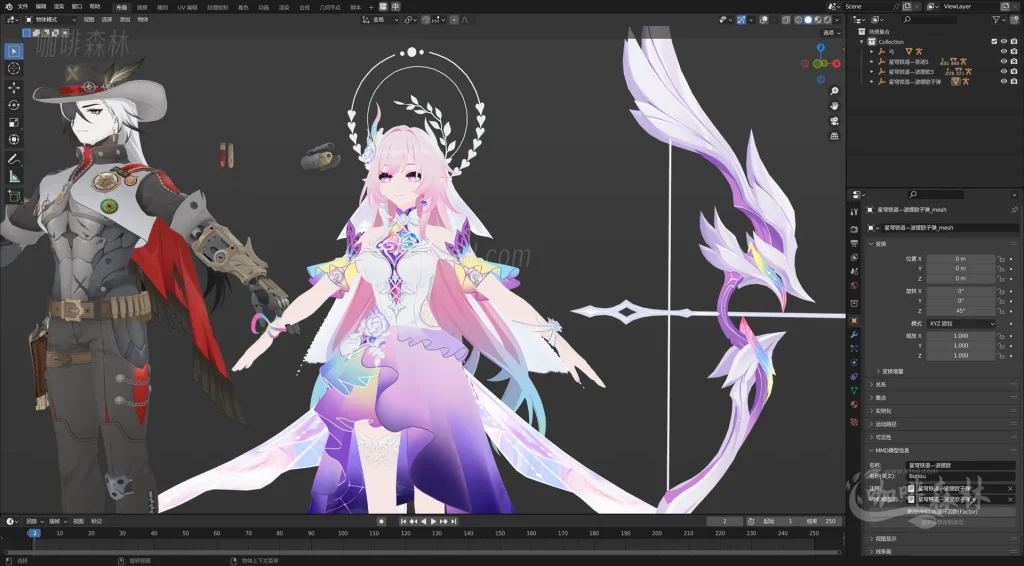Open the 添加 Add menu in viewport header

125,20
